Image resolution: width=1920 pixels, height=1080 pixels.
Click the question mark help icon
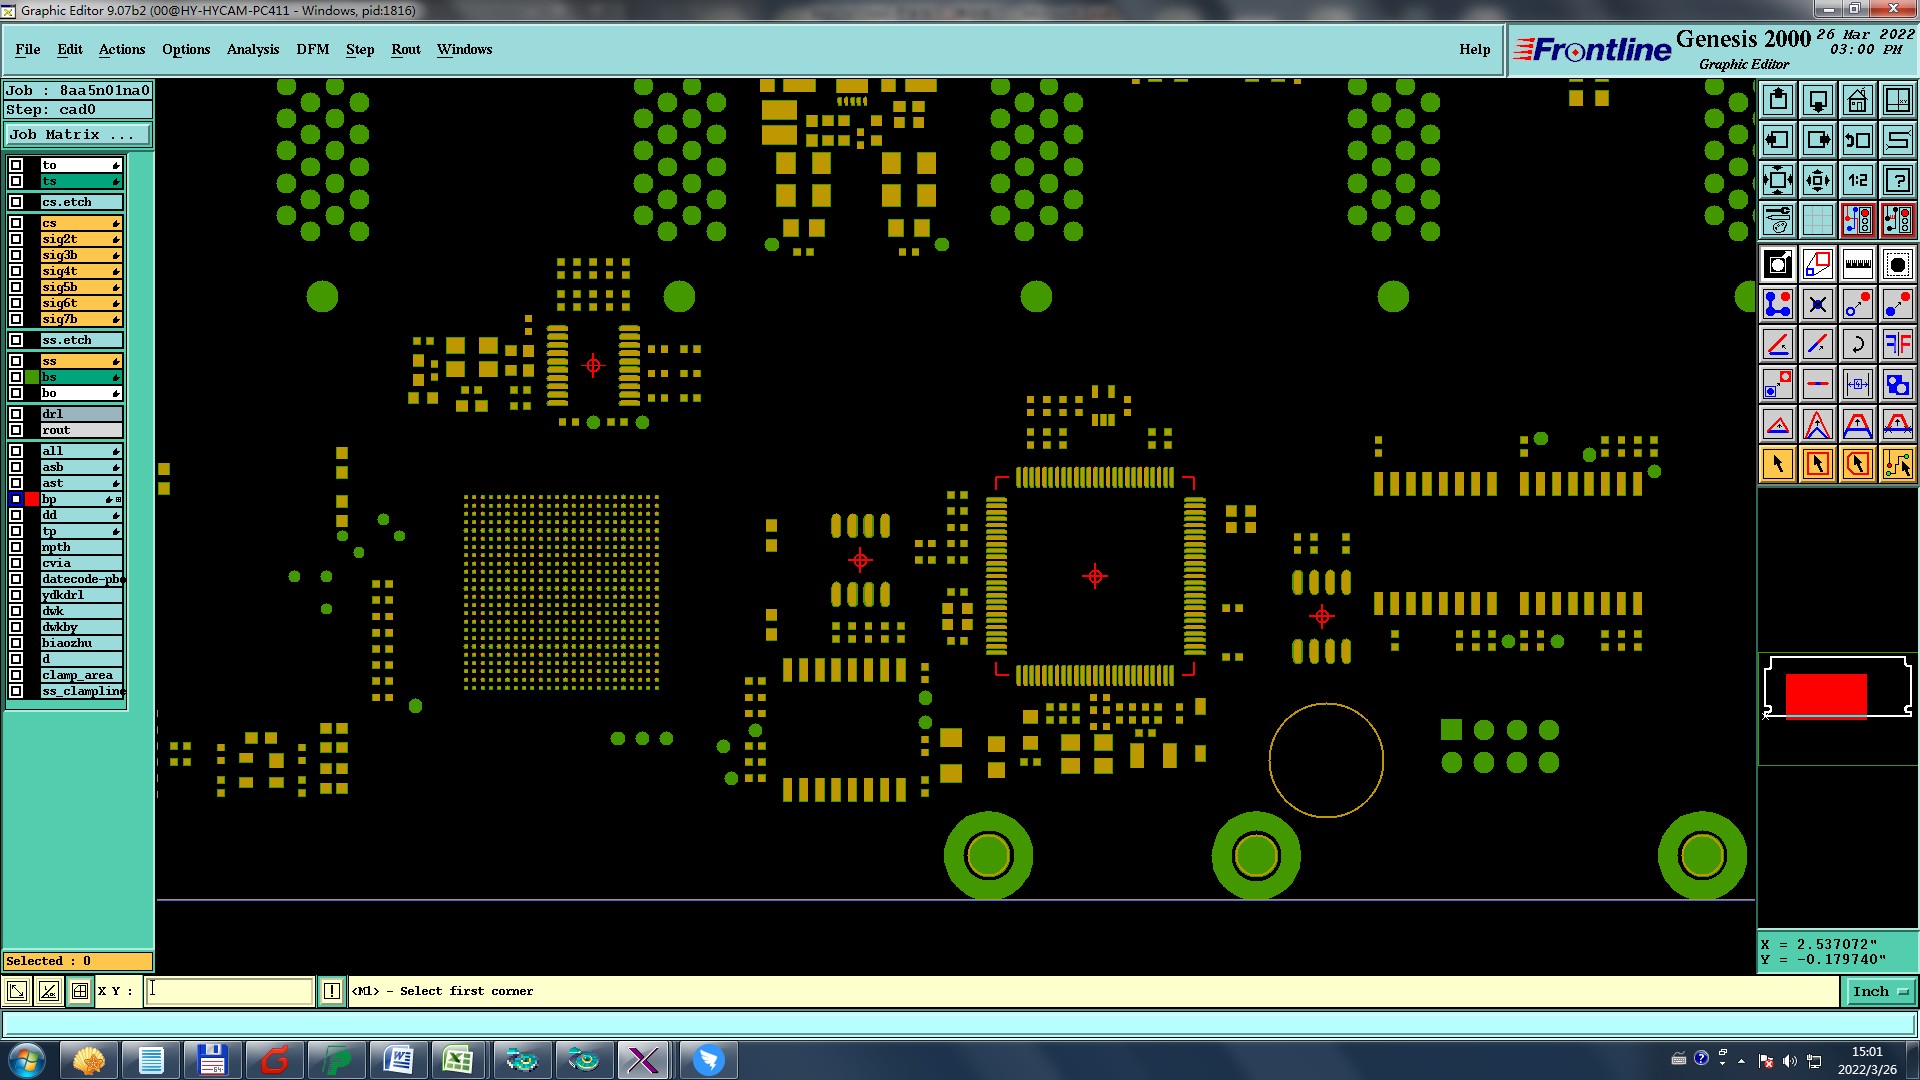pos(1897,180)
